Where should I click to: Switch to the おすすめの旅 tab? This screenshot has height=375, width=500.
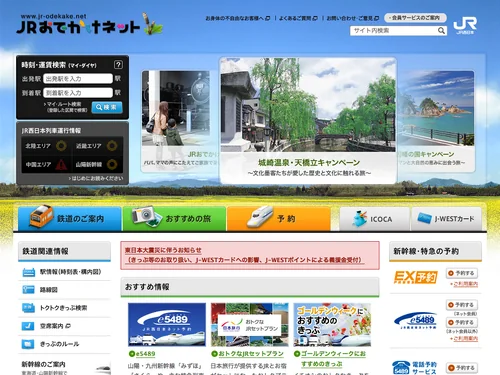pos(174,219)
